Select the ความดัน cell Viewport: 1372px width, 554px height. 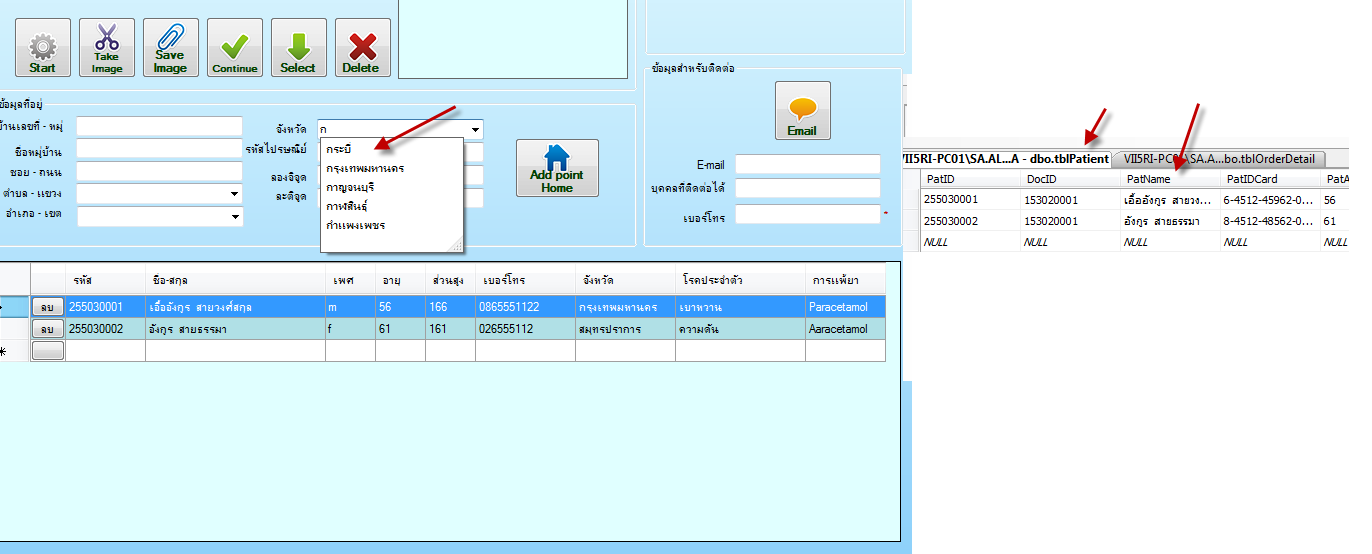(x=740, y=329)
